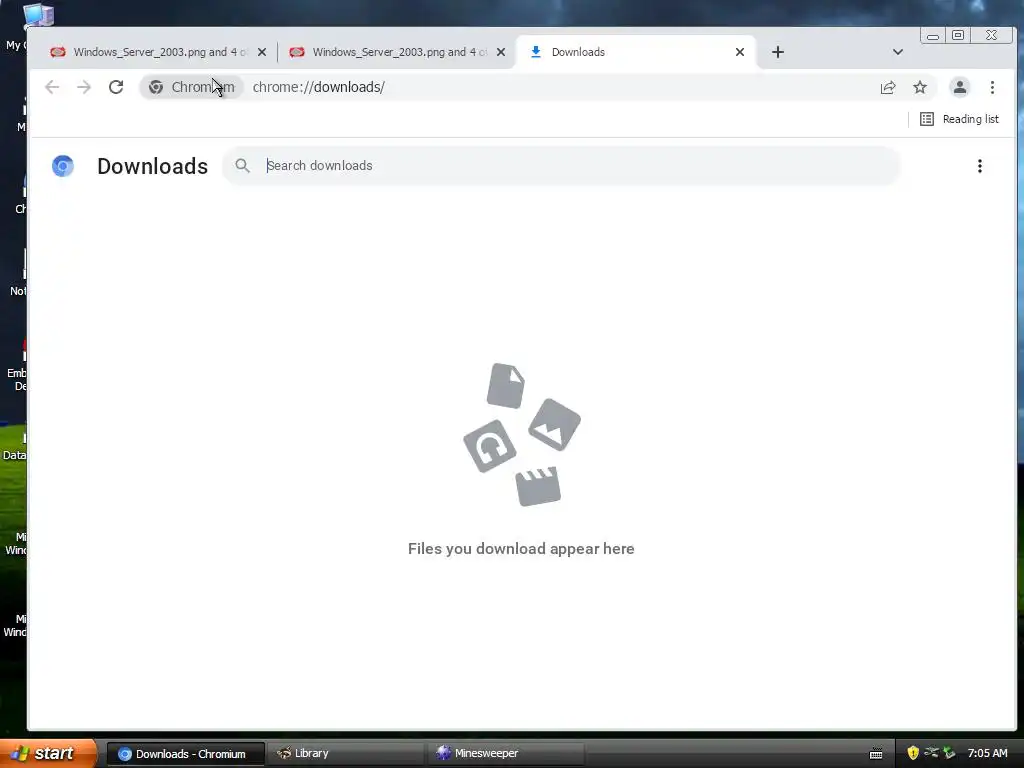Click the on-screen keyboard tray icon
Screen dimensions: 1024x768
[876, 754]
